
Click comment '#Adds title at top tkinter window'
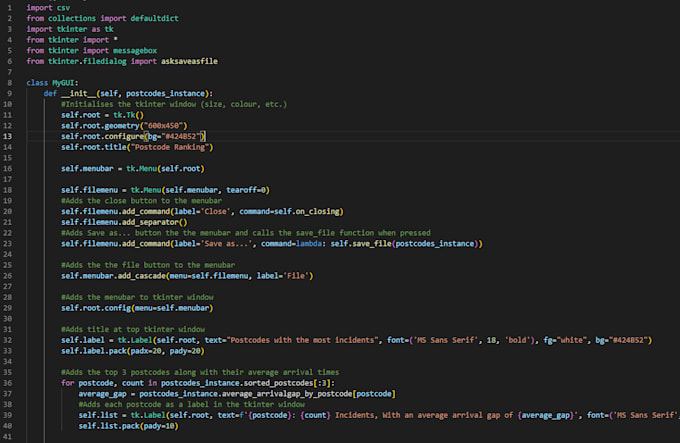tap(133, 329)
